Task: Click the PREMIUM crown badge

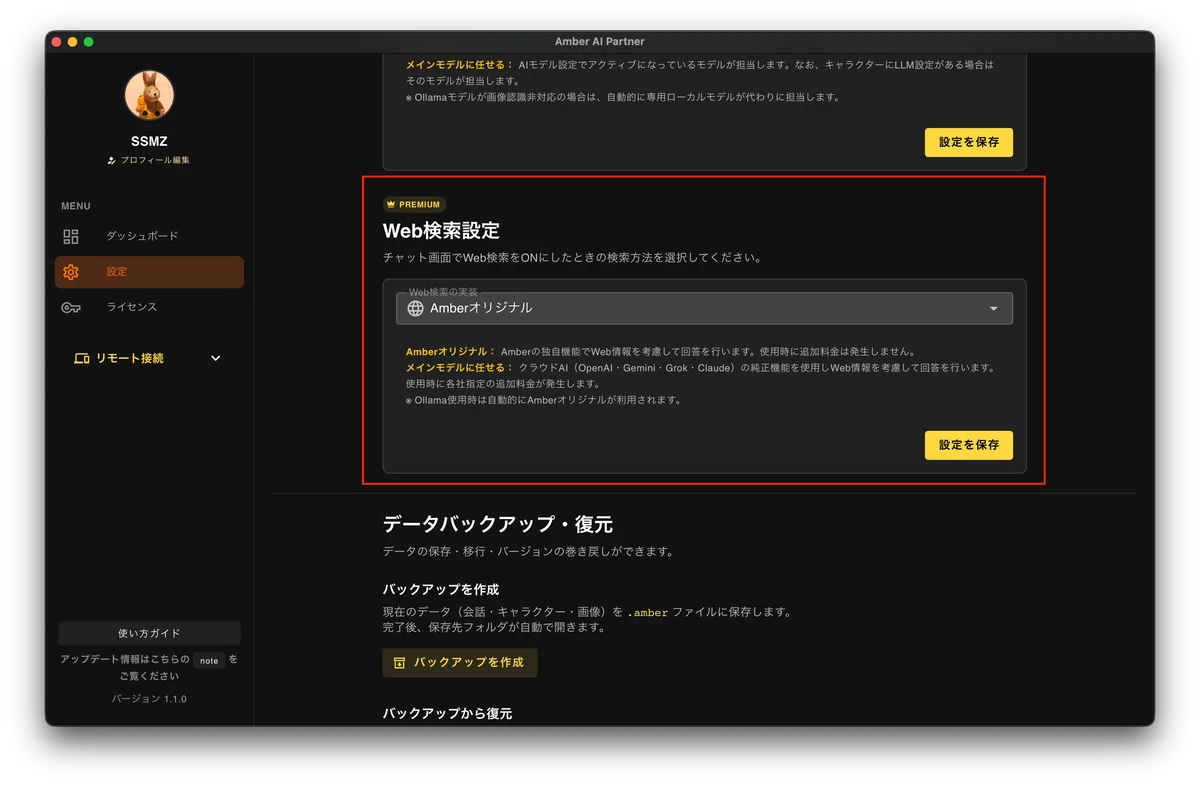Action: [414, 204]
